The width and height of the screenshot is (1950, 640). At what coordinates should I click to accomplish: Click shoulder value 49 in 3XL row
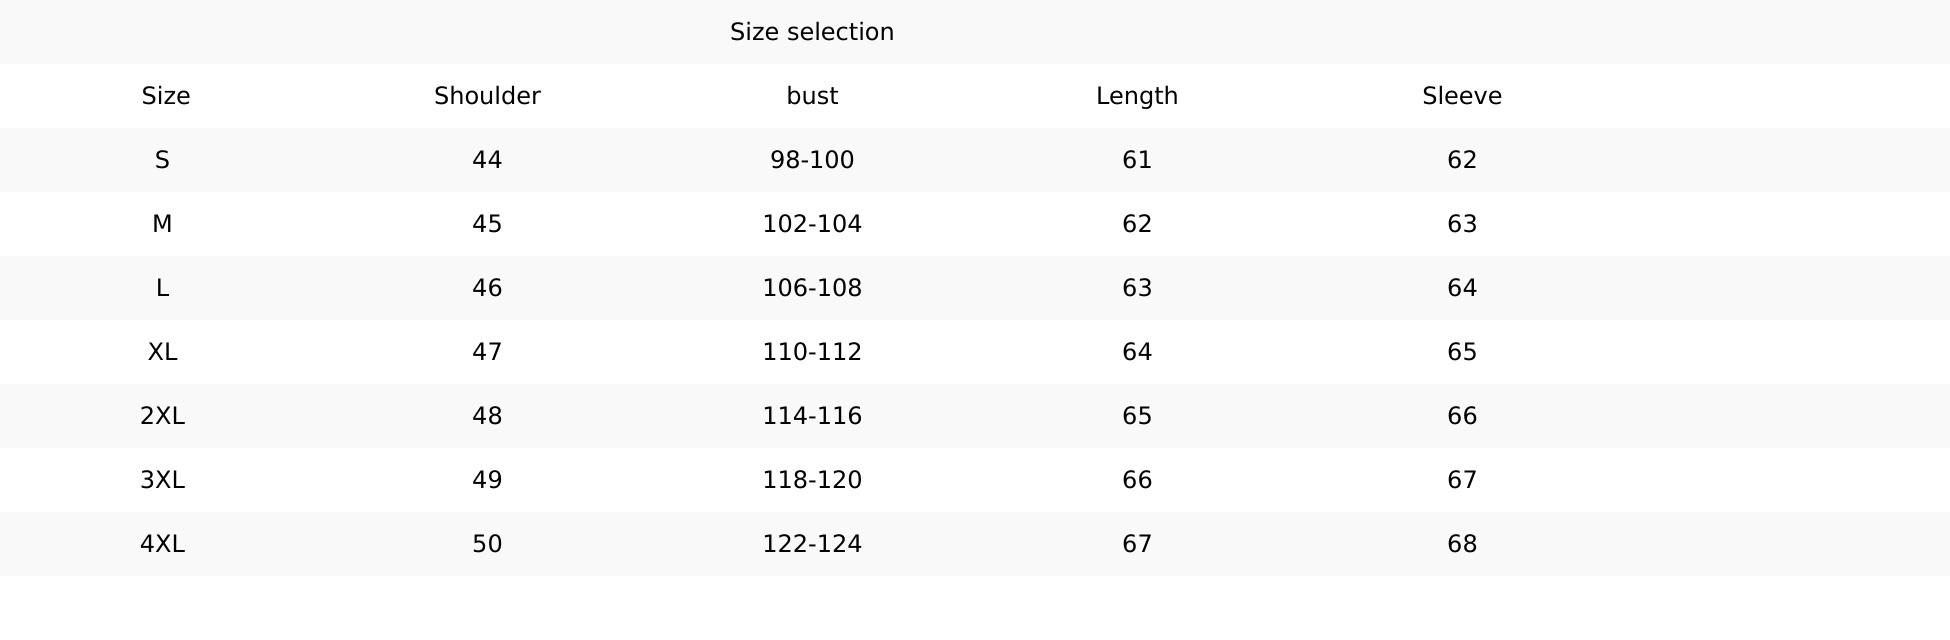pyautogui.click(x=487, y=480)
